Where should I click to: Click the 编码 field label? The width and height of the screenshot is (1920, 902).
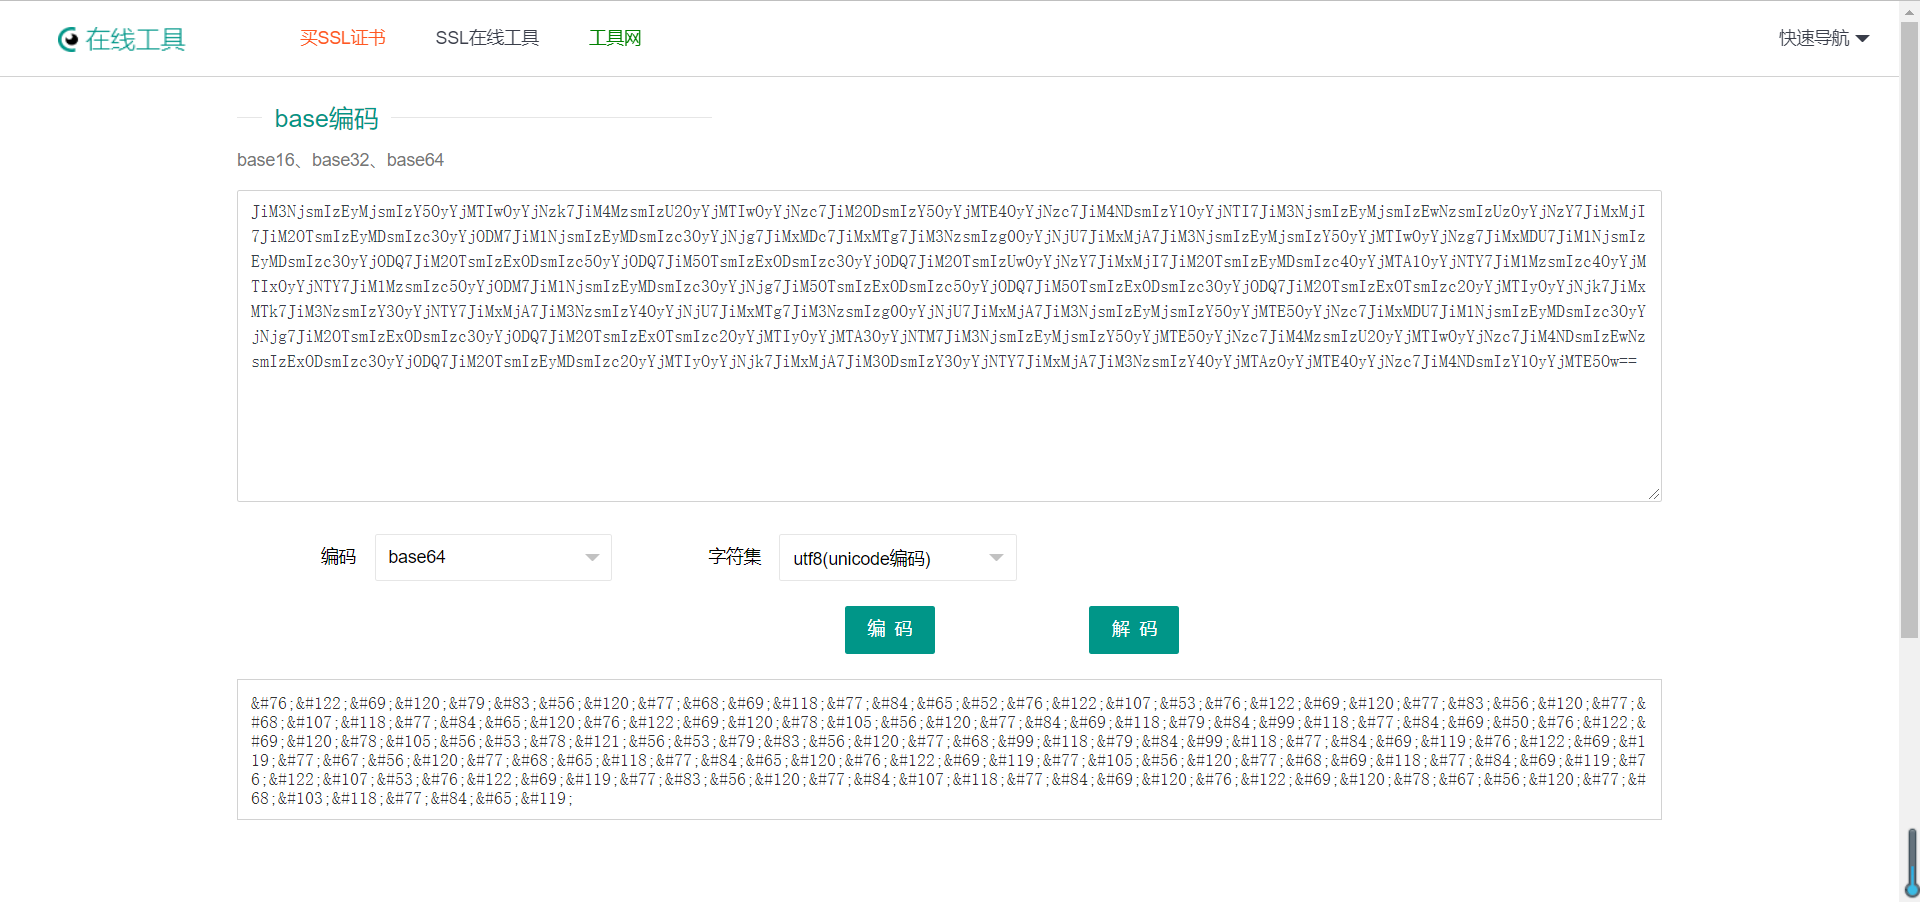(x=338, y=557)
